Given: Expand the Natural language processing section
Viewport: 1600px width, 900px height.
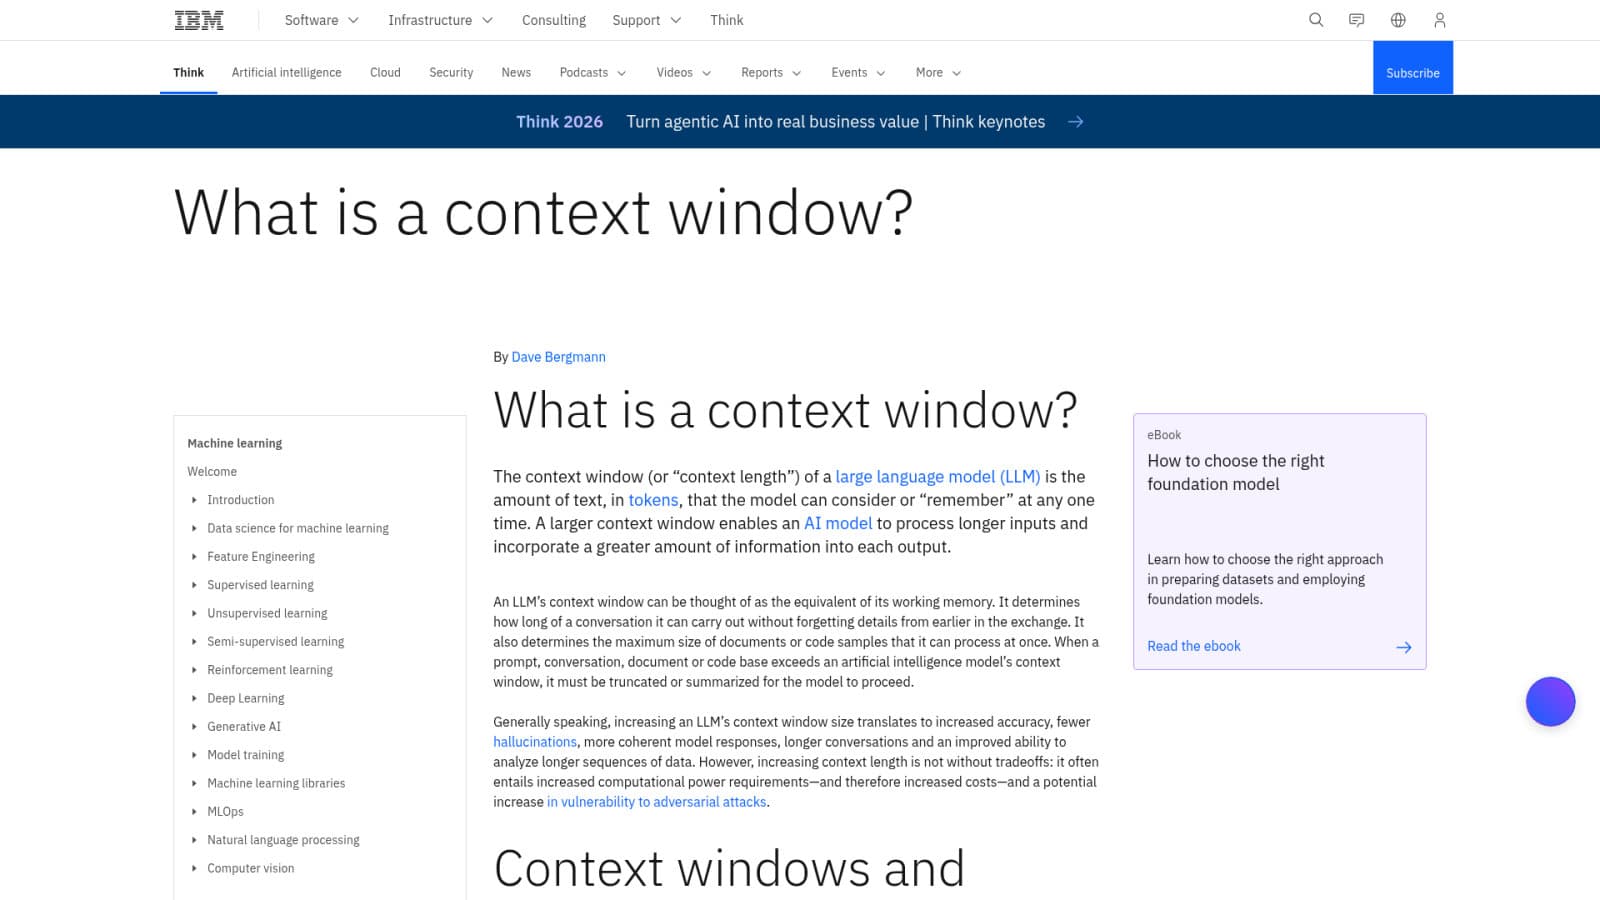Looking at the screenshot, I should tap(194, 840).
